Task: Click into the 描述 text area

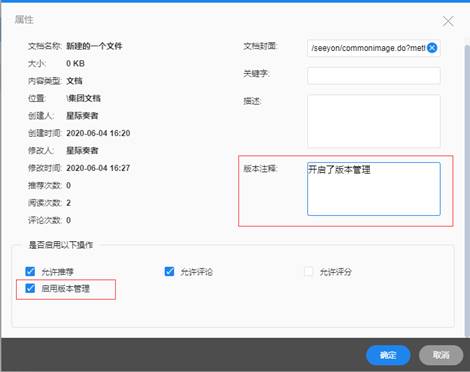Action: pos(374,121)
